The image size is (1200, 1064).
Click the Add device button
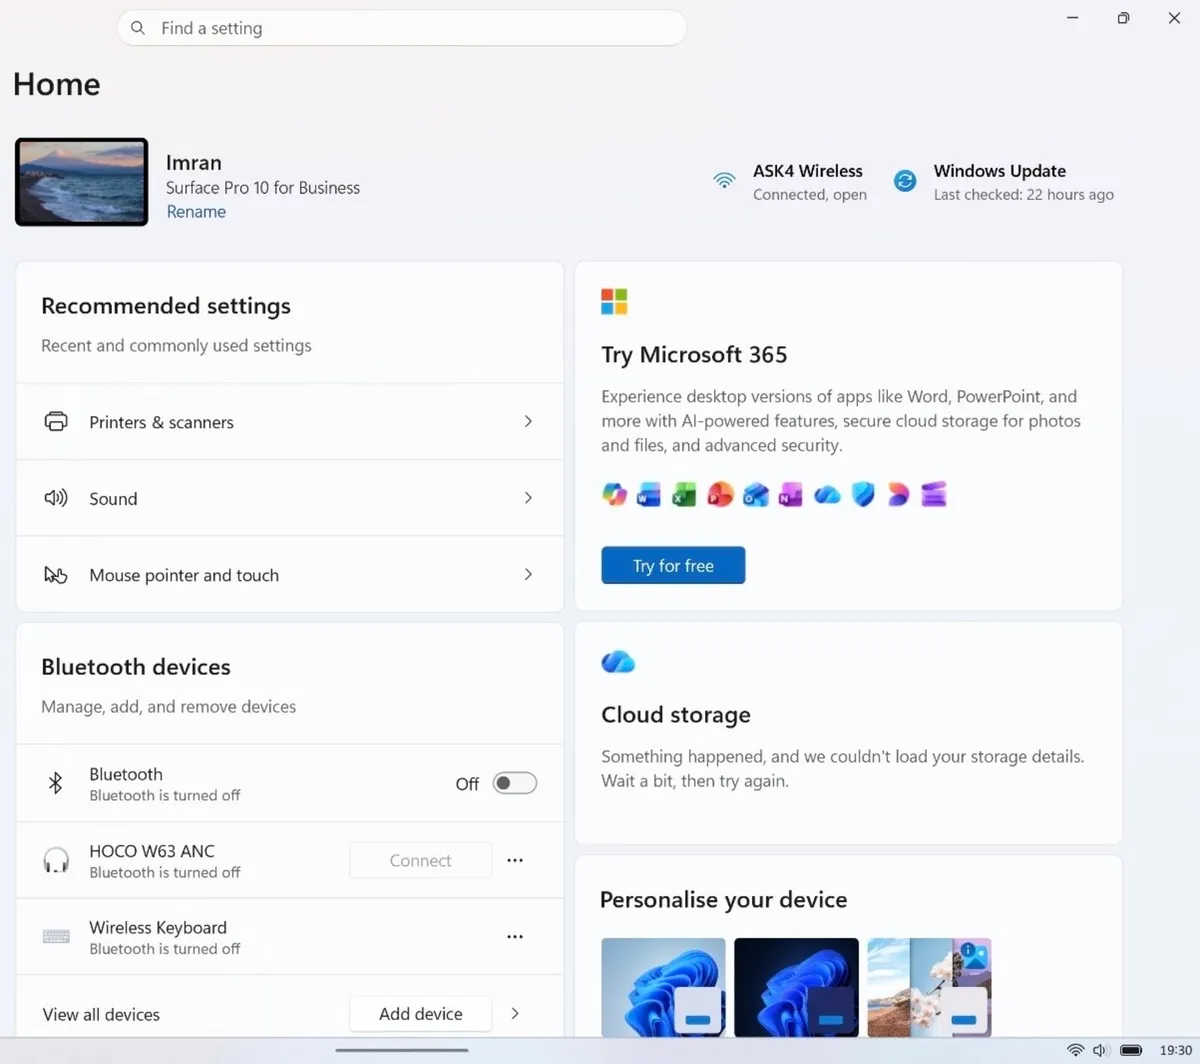tap(420, 1013)
